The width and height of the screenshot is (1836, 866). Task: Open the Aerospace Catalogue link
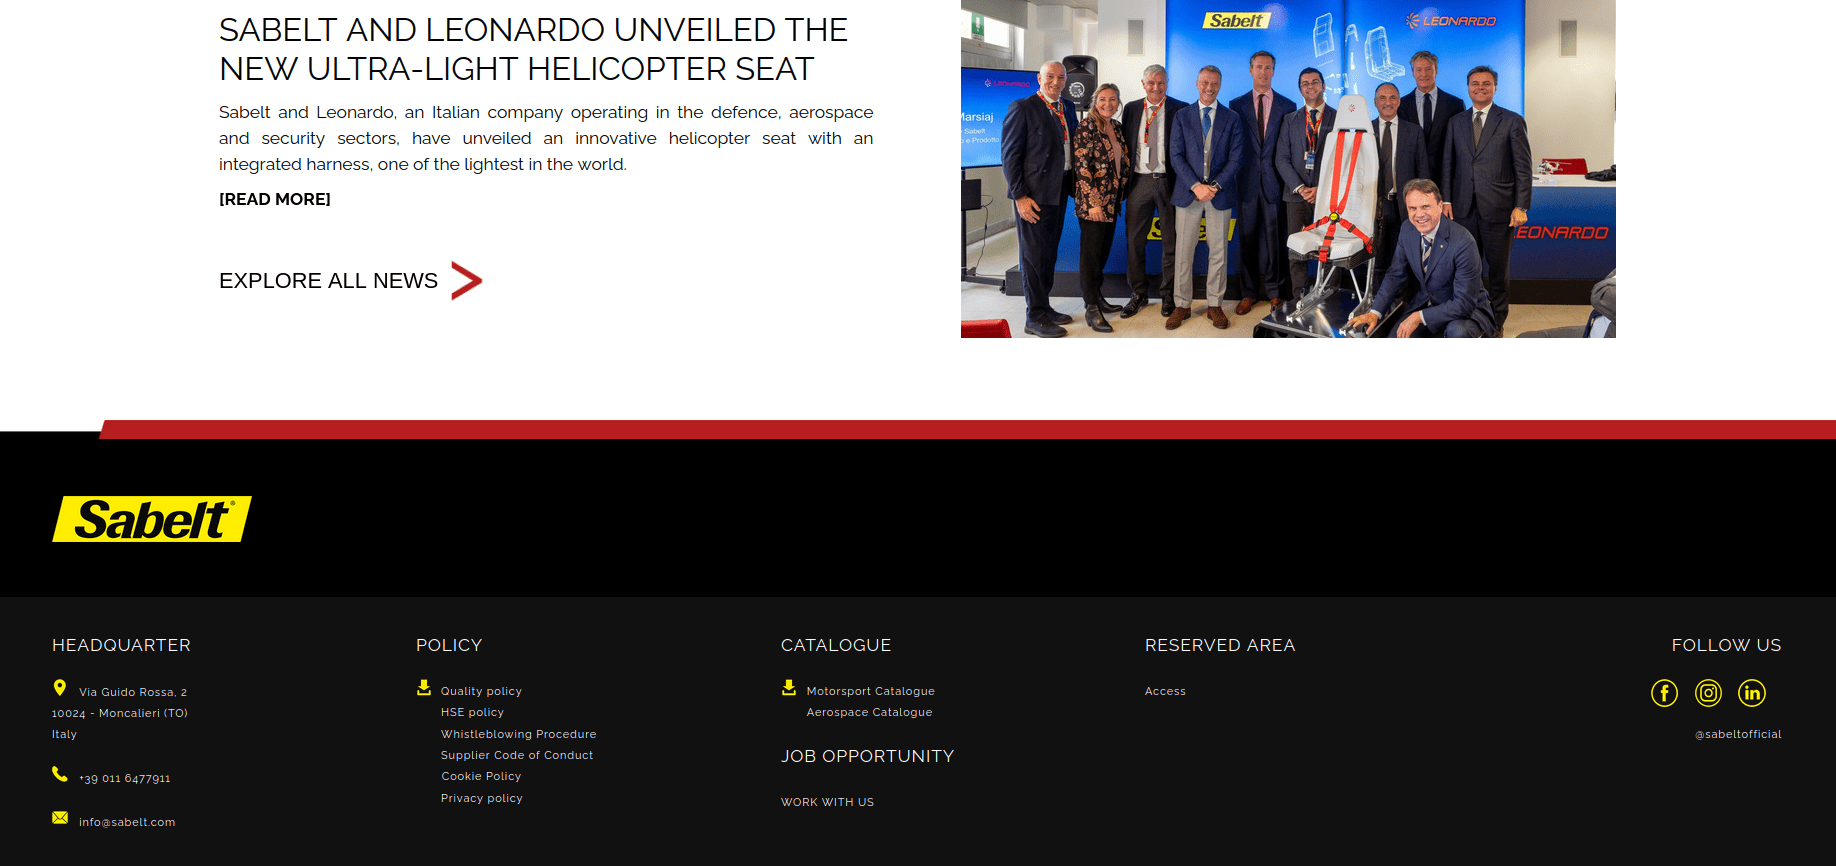pyautogui.click(x=869, y=713)
